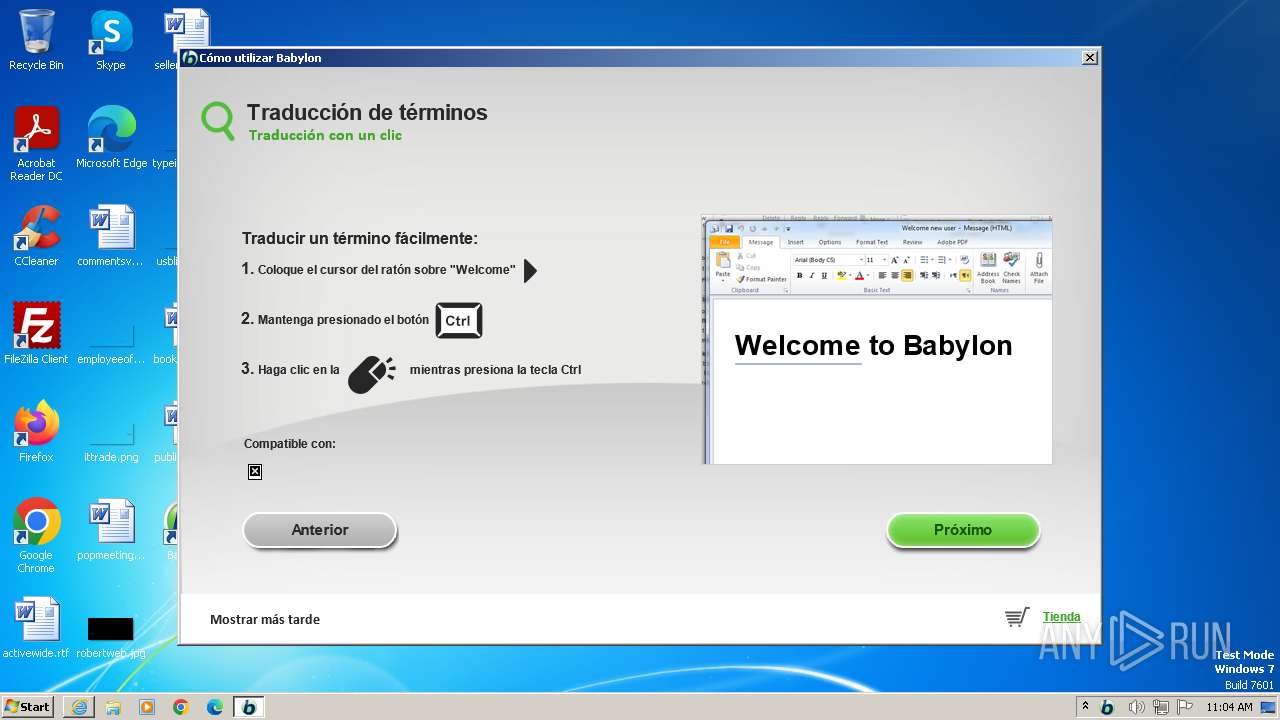Click the Welcome to Babylon preview image
Screen dimensions: 1280x720
coord(877,339)
